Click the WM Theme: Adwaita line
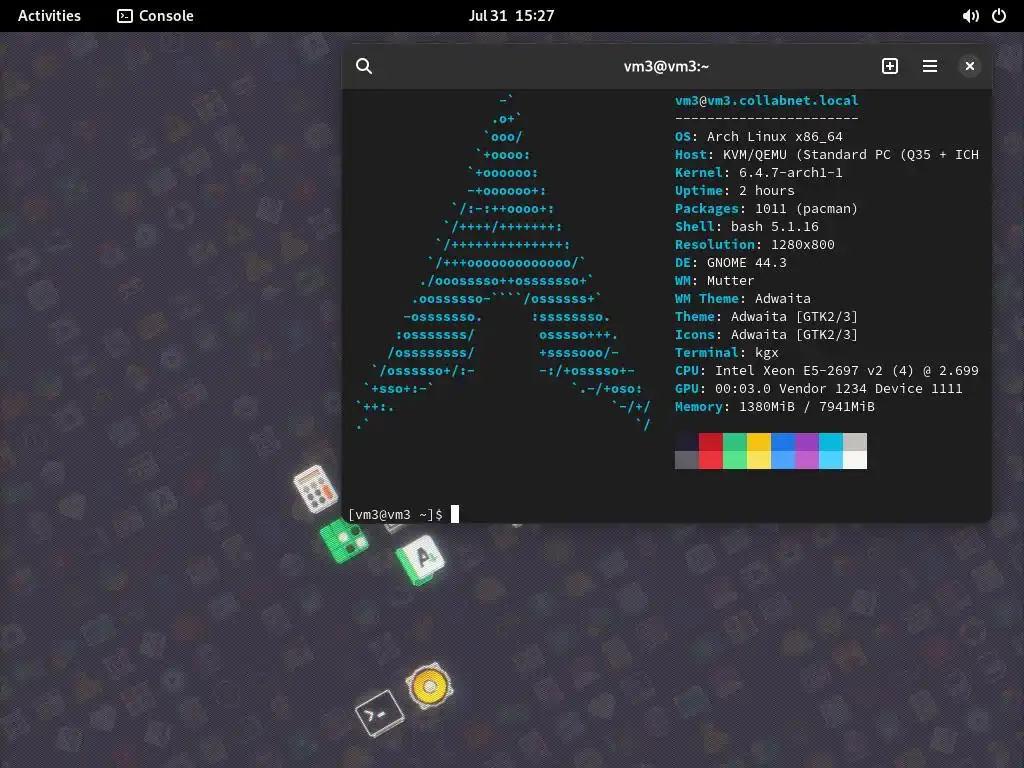 coord(743,298)
